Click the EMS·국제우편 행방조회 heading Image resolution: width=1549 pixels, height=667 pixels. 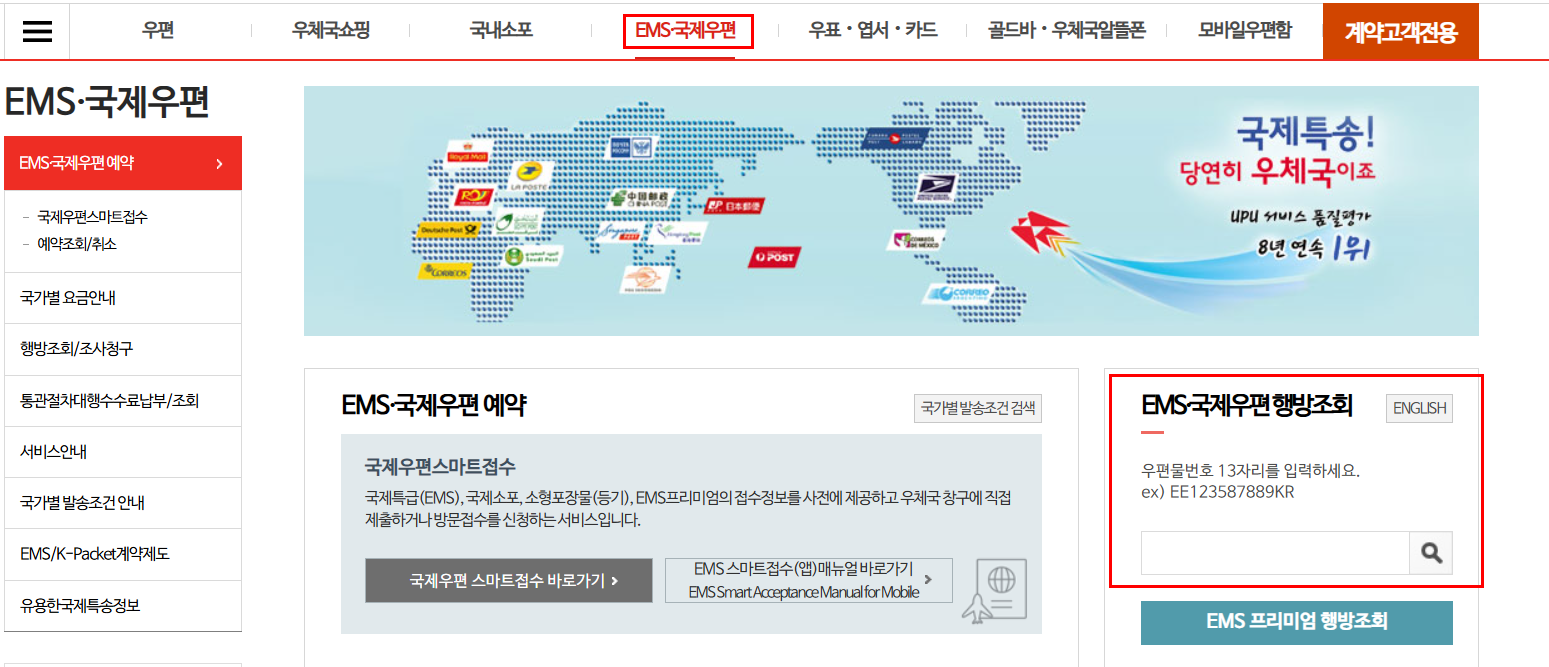pyautogui.click(x=1247, y=405)
